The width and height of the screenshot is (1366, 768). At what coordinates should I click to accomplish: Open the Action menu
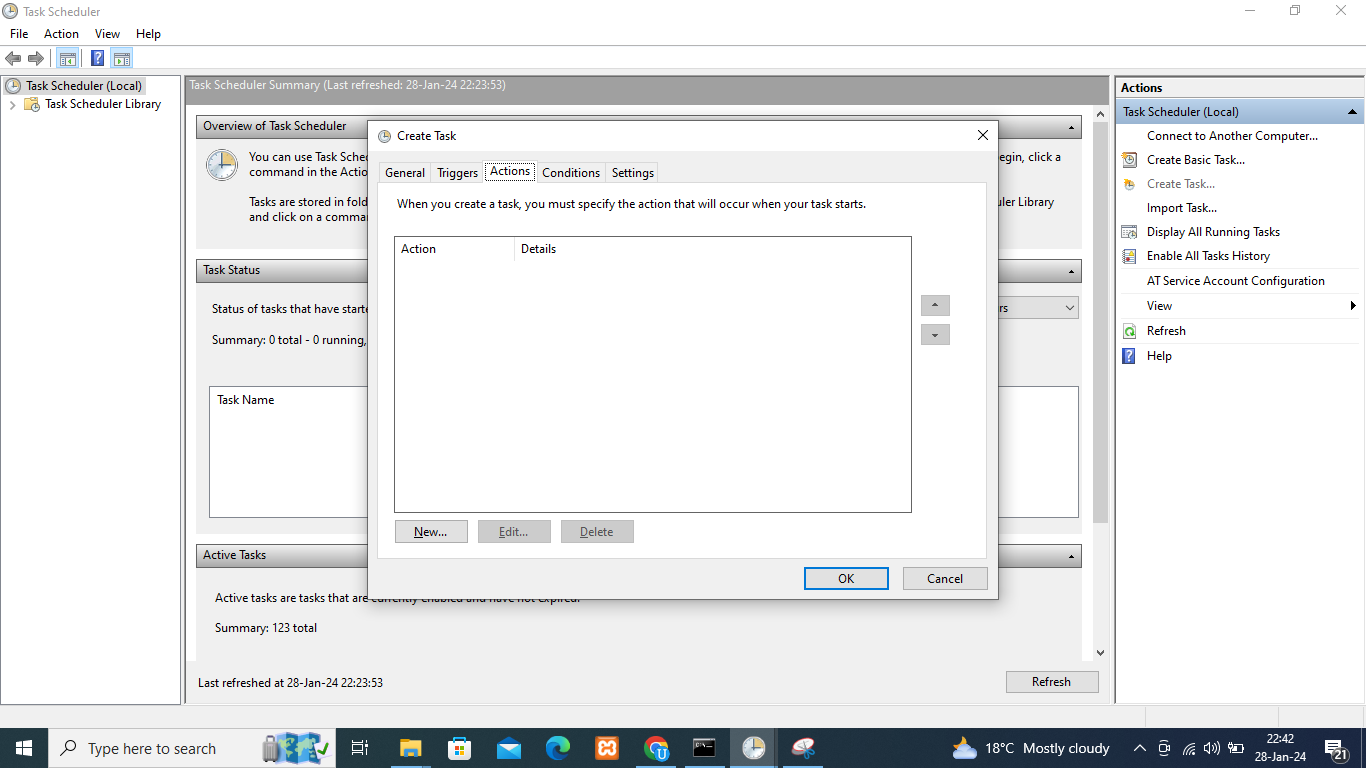[x=61, y=34]
